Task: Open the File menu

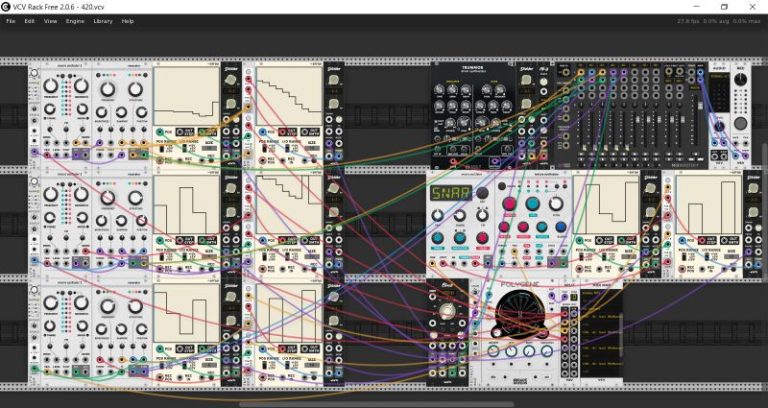Action: coord(10,21)
